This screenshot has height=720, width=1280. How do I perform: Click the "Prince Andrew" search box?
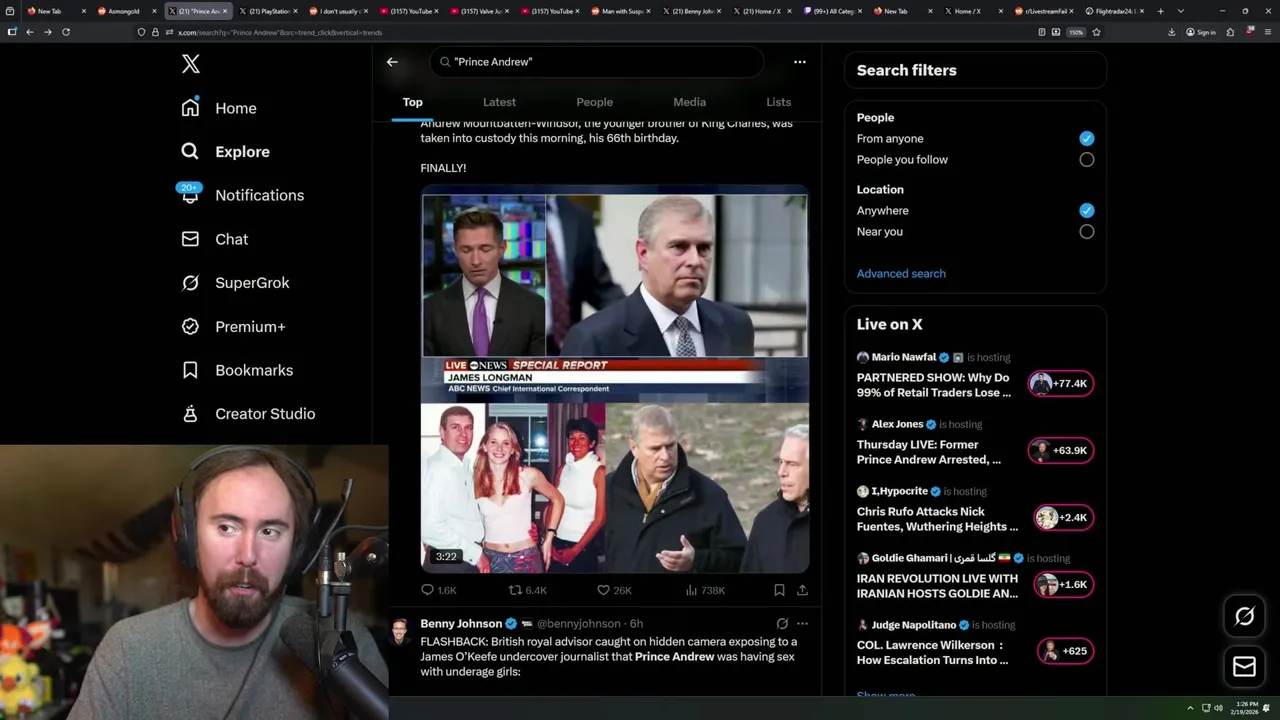(597, 62)
